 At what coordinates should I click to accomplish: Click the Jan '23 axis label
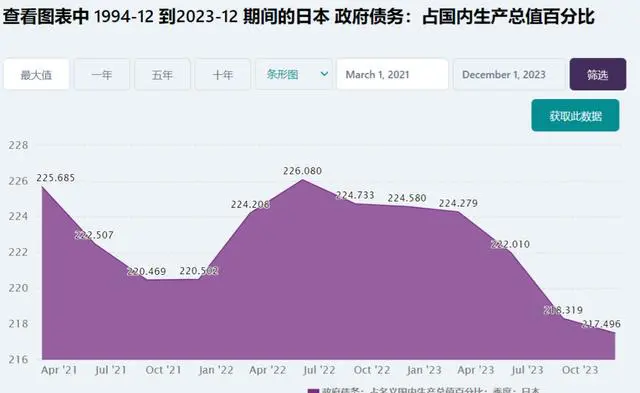pos(424,370)
